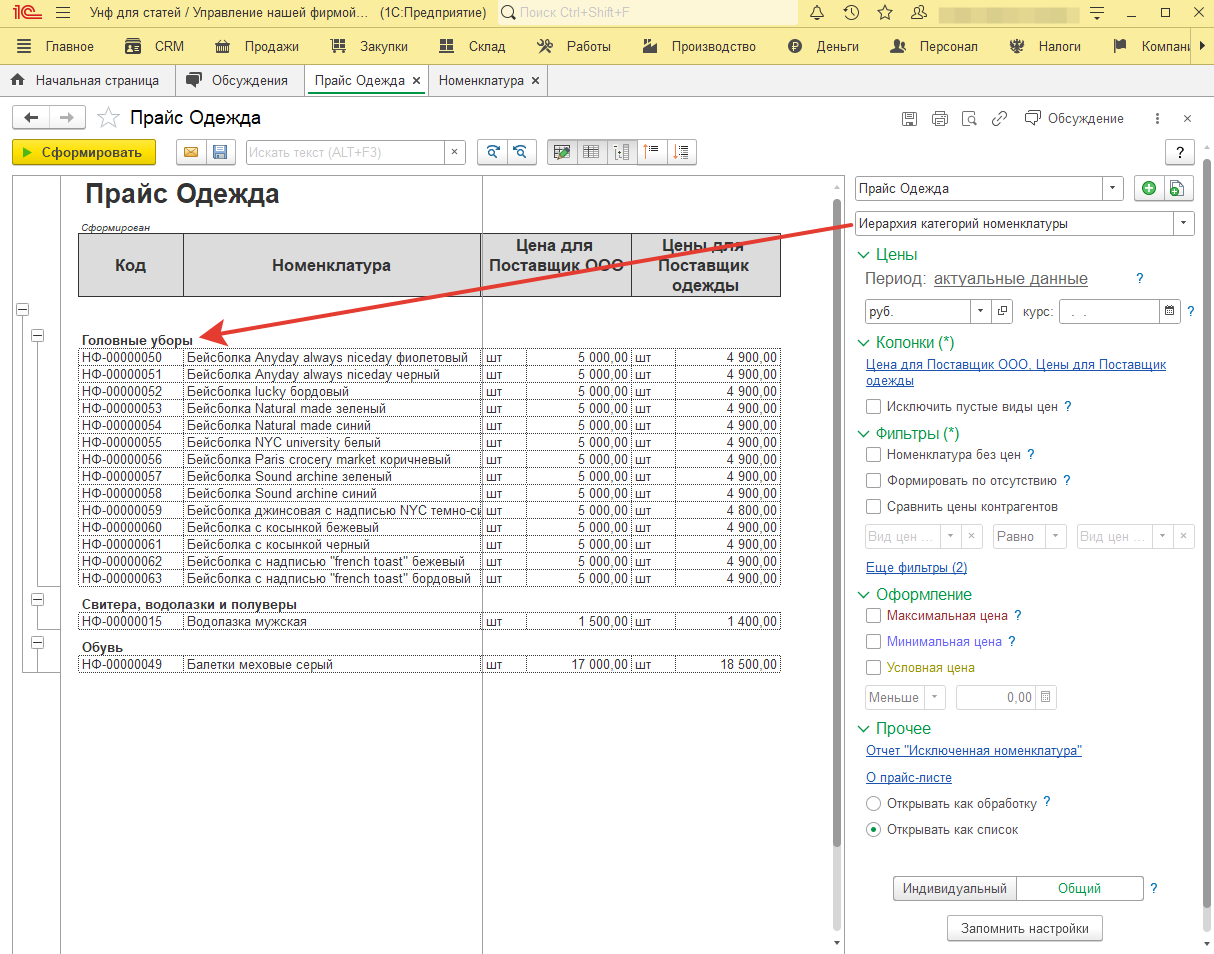This screenshot has height=954, width=1214.
Task: Click the envelope send-by-email icon
Action: pos(190,152)
